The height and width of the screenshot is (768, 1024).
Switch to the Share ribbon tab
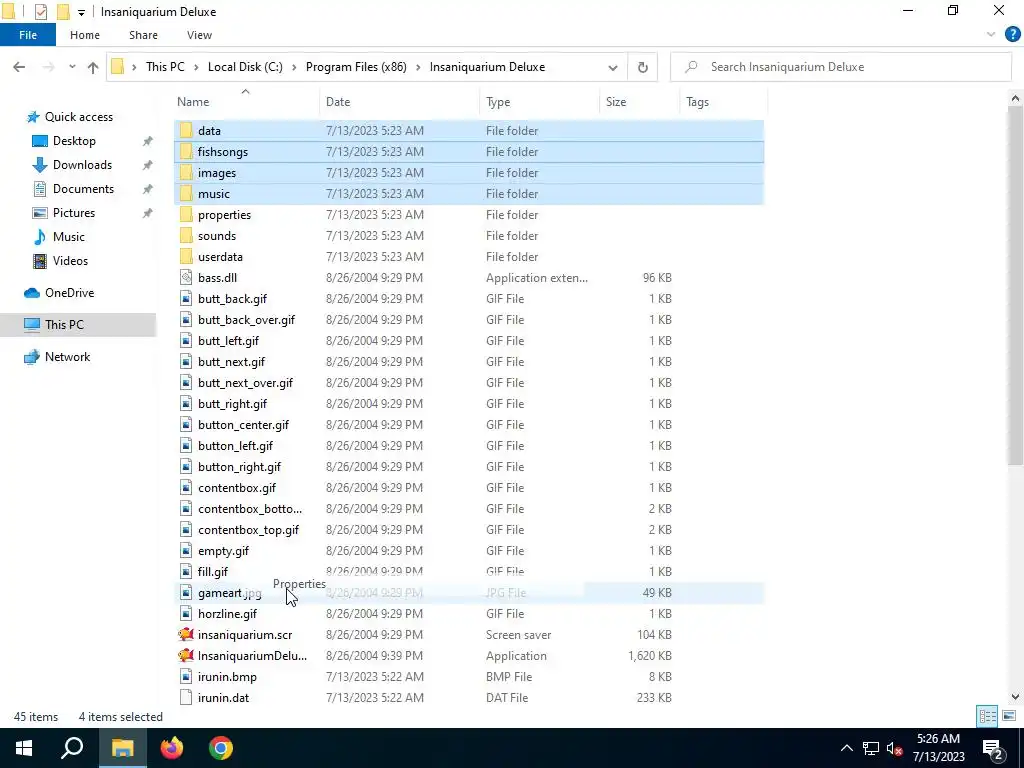(x=143, y=35)
